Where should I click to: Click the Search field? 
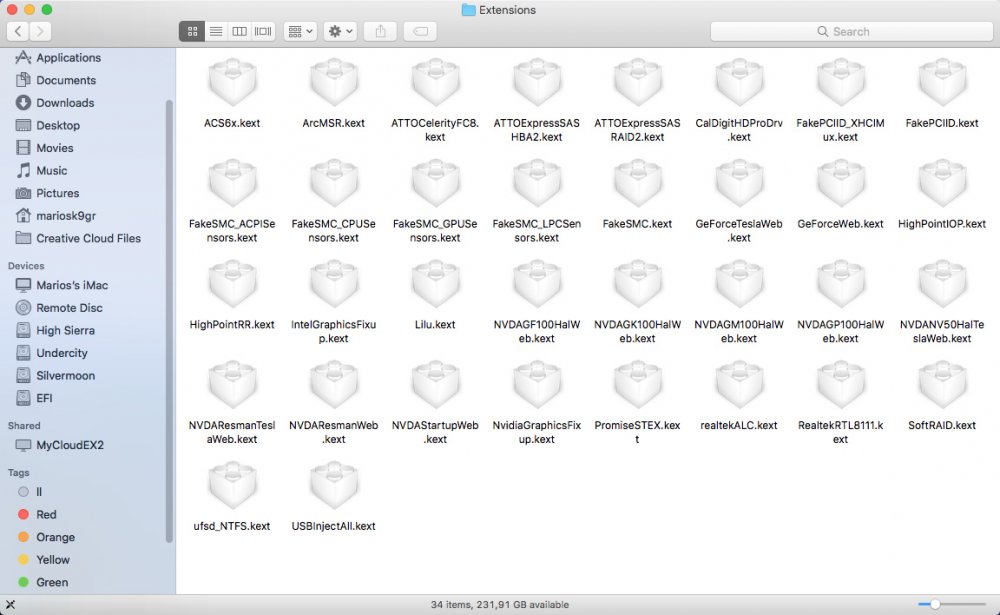[x=851, y=31]
